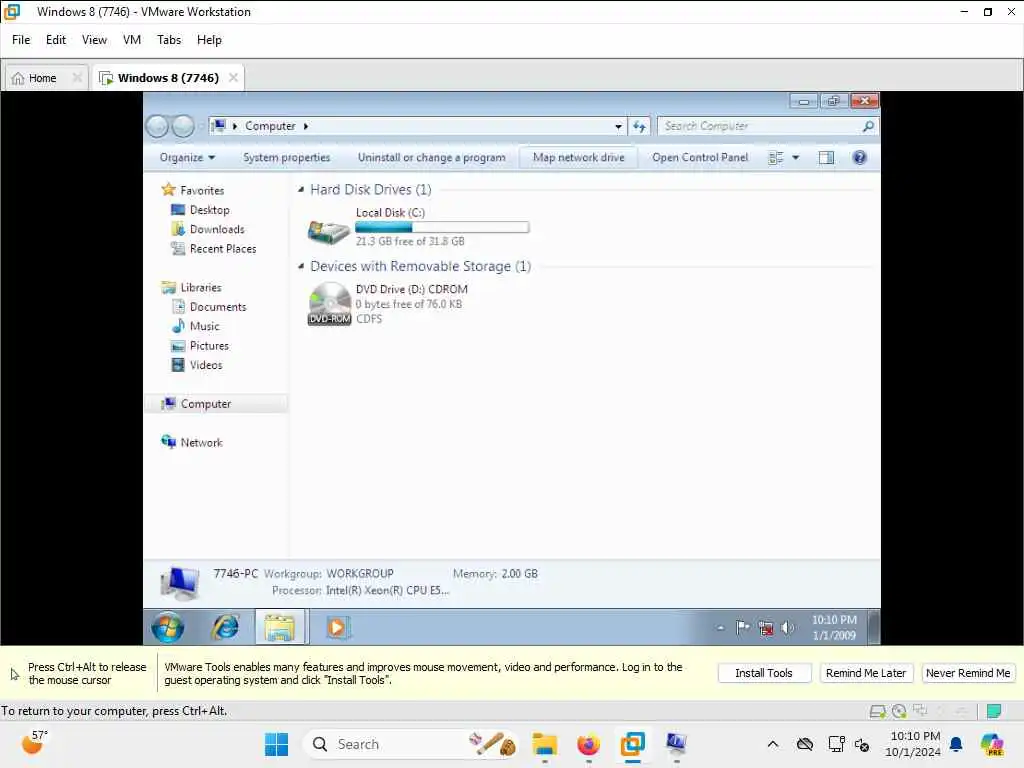Click the Install Tools button
The height and width of the screenshot is (768, 1024).
[764, 673]
